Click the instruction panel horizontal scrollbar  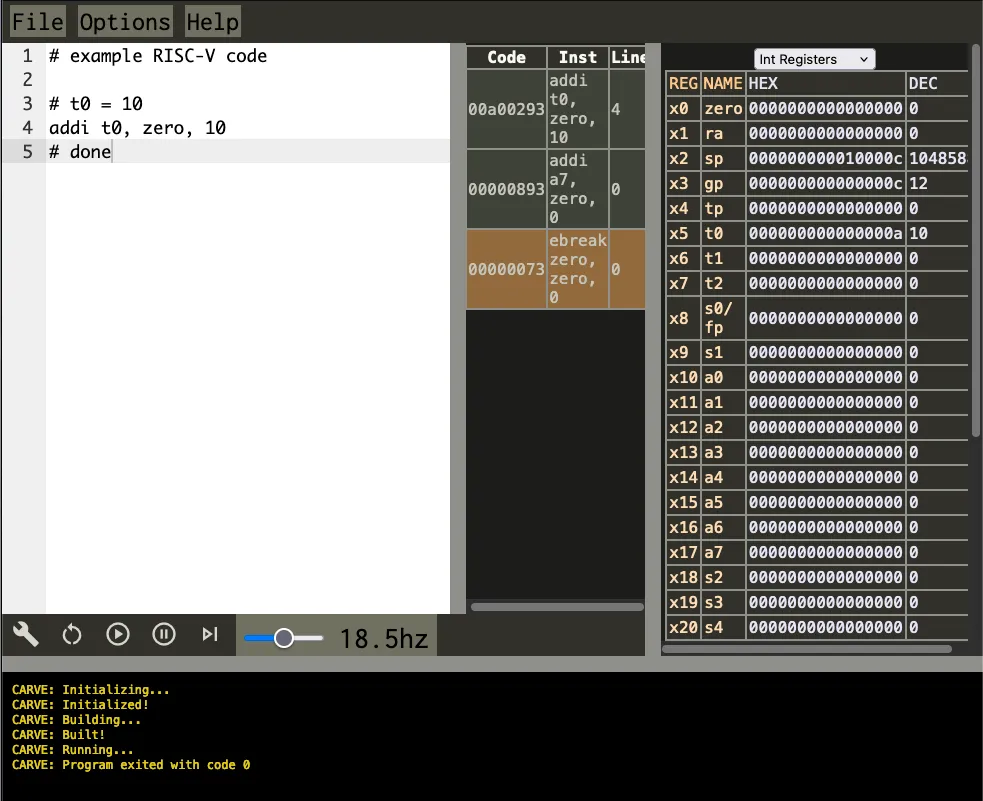tap(557, 606)
